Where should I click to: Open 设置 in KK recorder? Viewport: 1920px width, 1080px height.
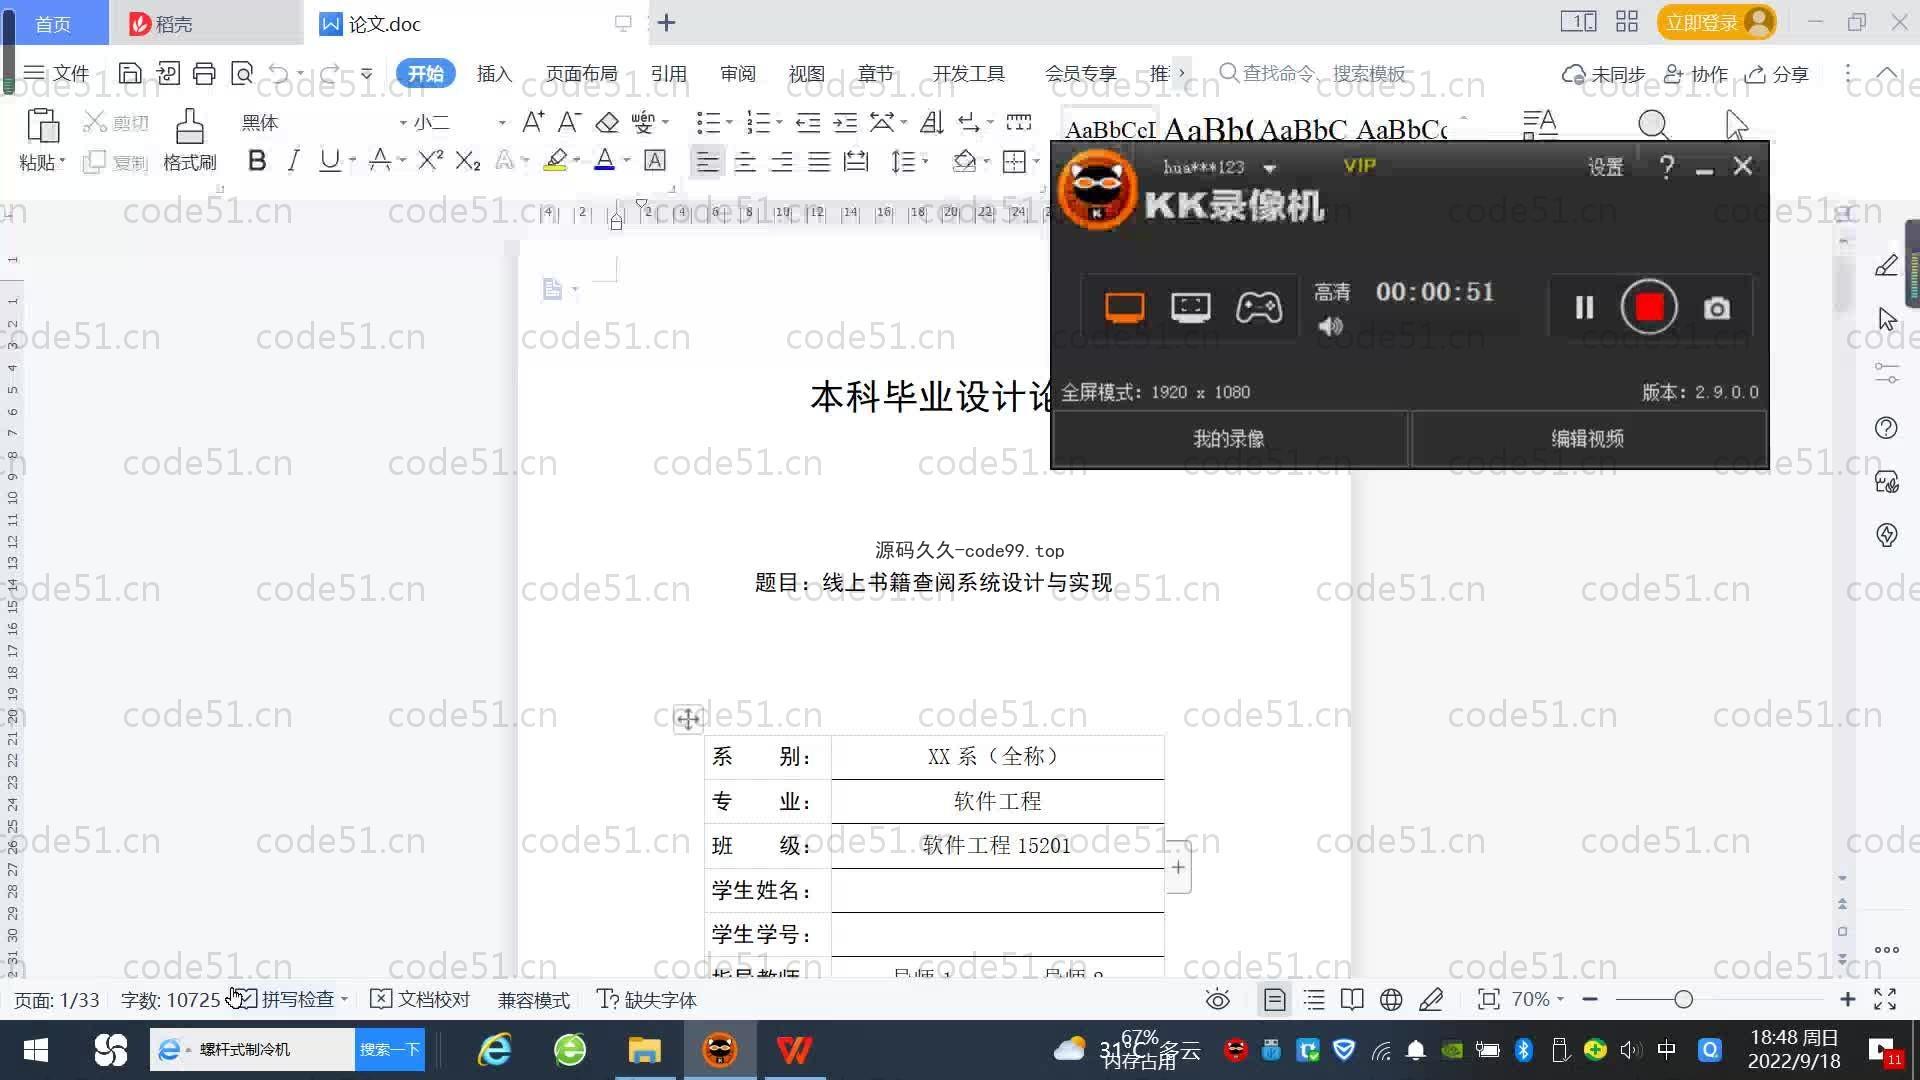coord(1605,167)
